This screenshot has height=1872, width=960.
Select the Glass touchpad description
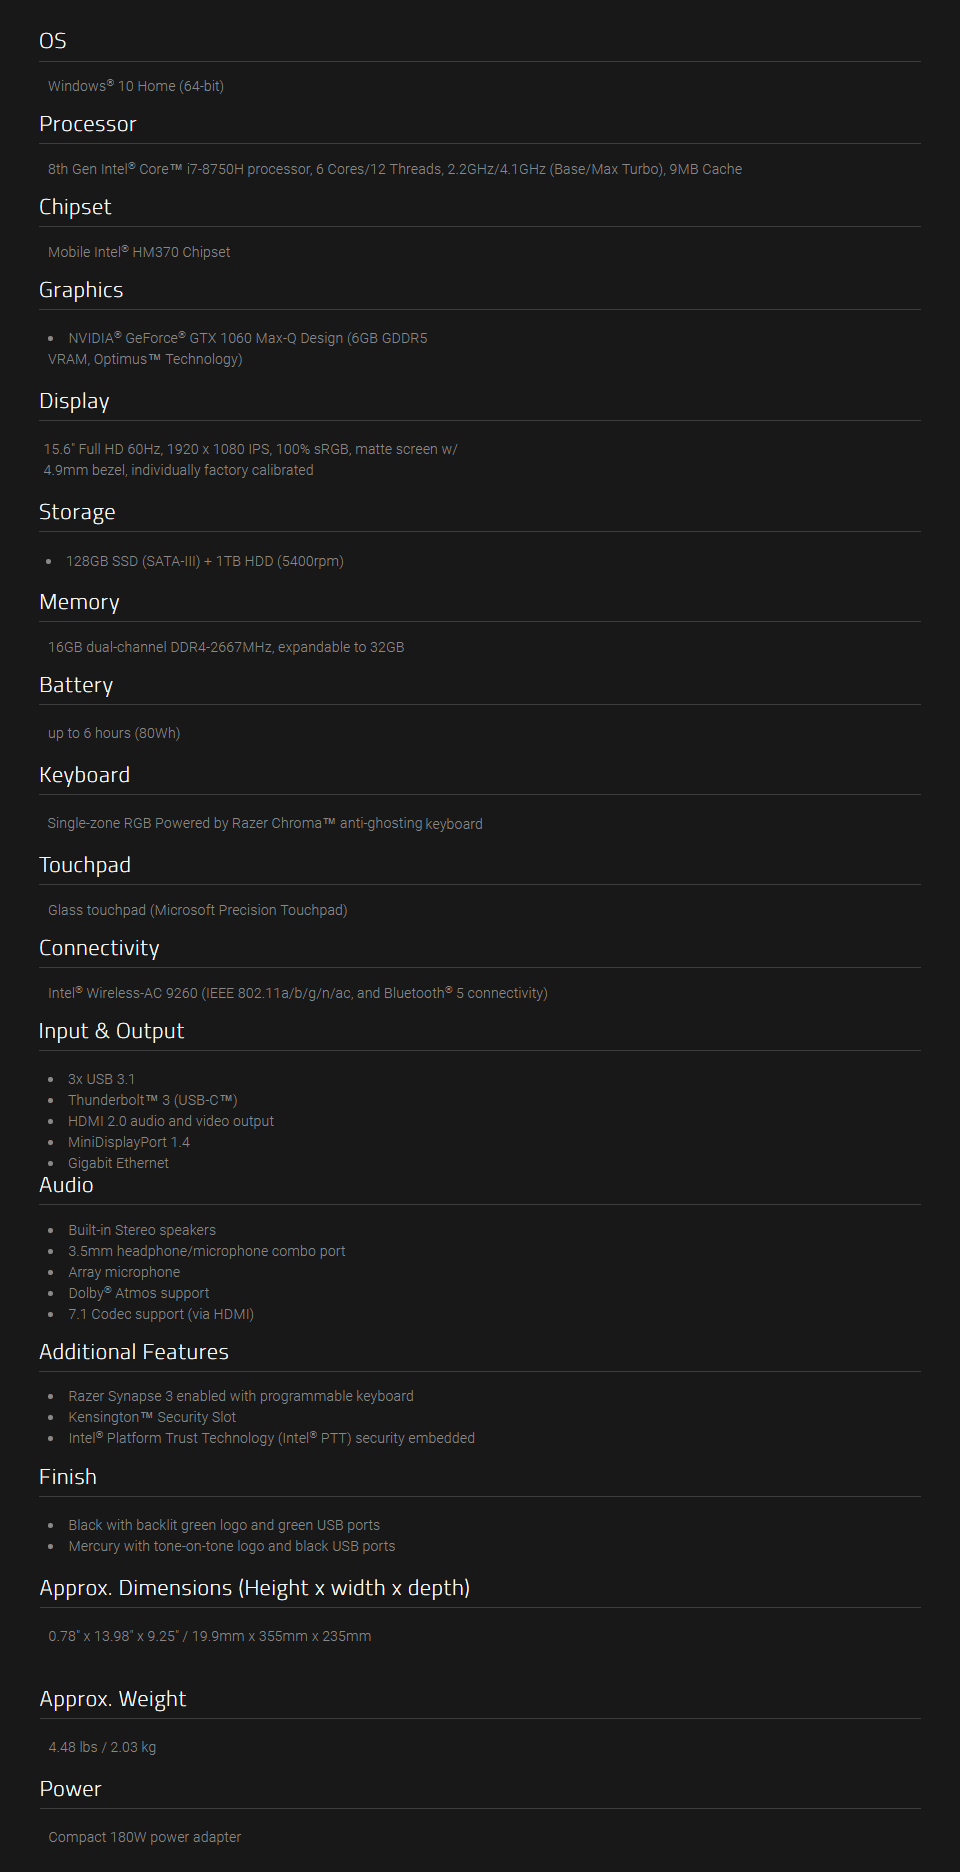tap(198, 910)
